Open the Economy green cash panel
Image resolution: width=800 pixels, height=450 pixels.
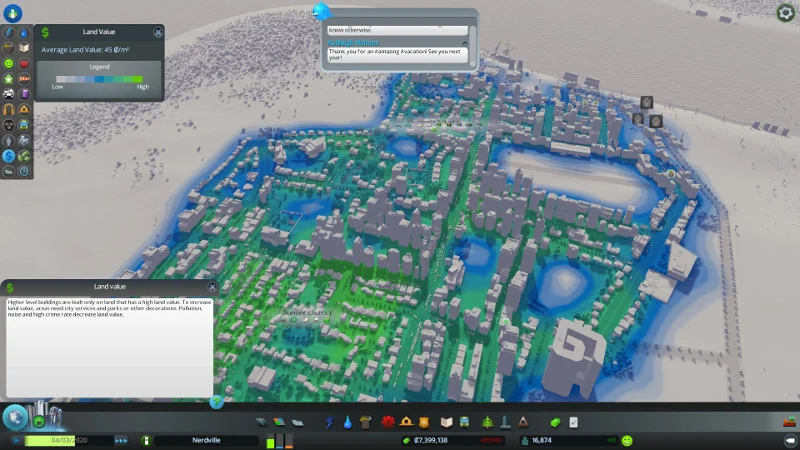coord(555,422)
